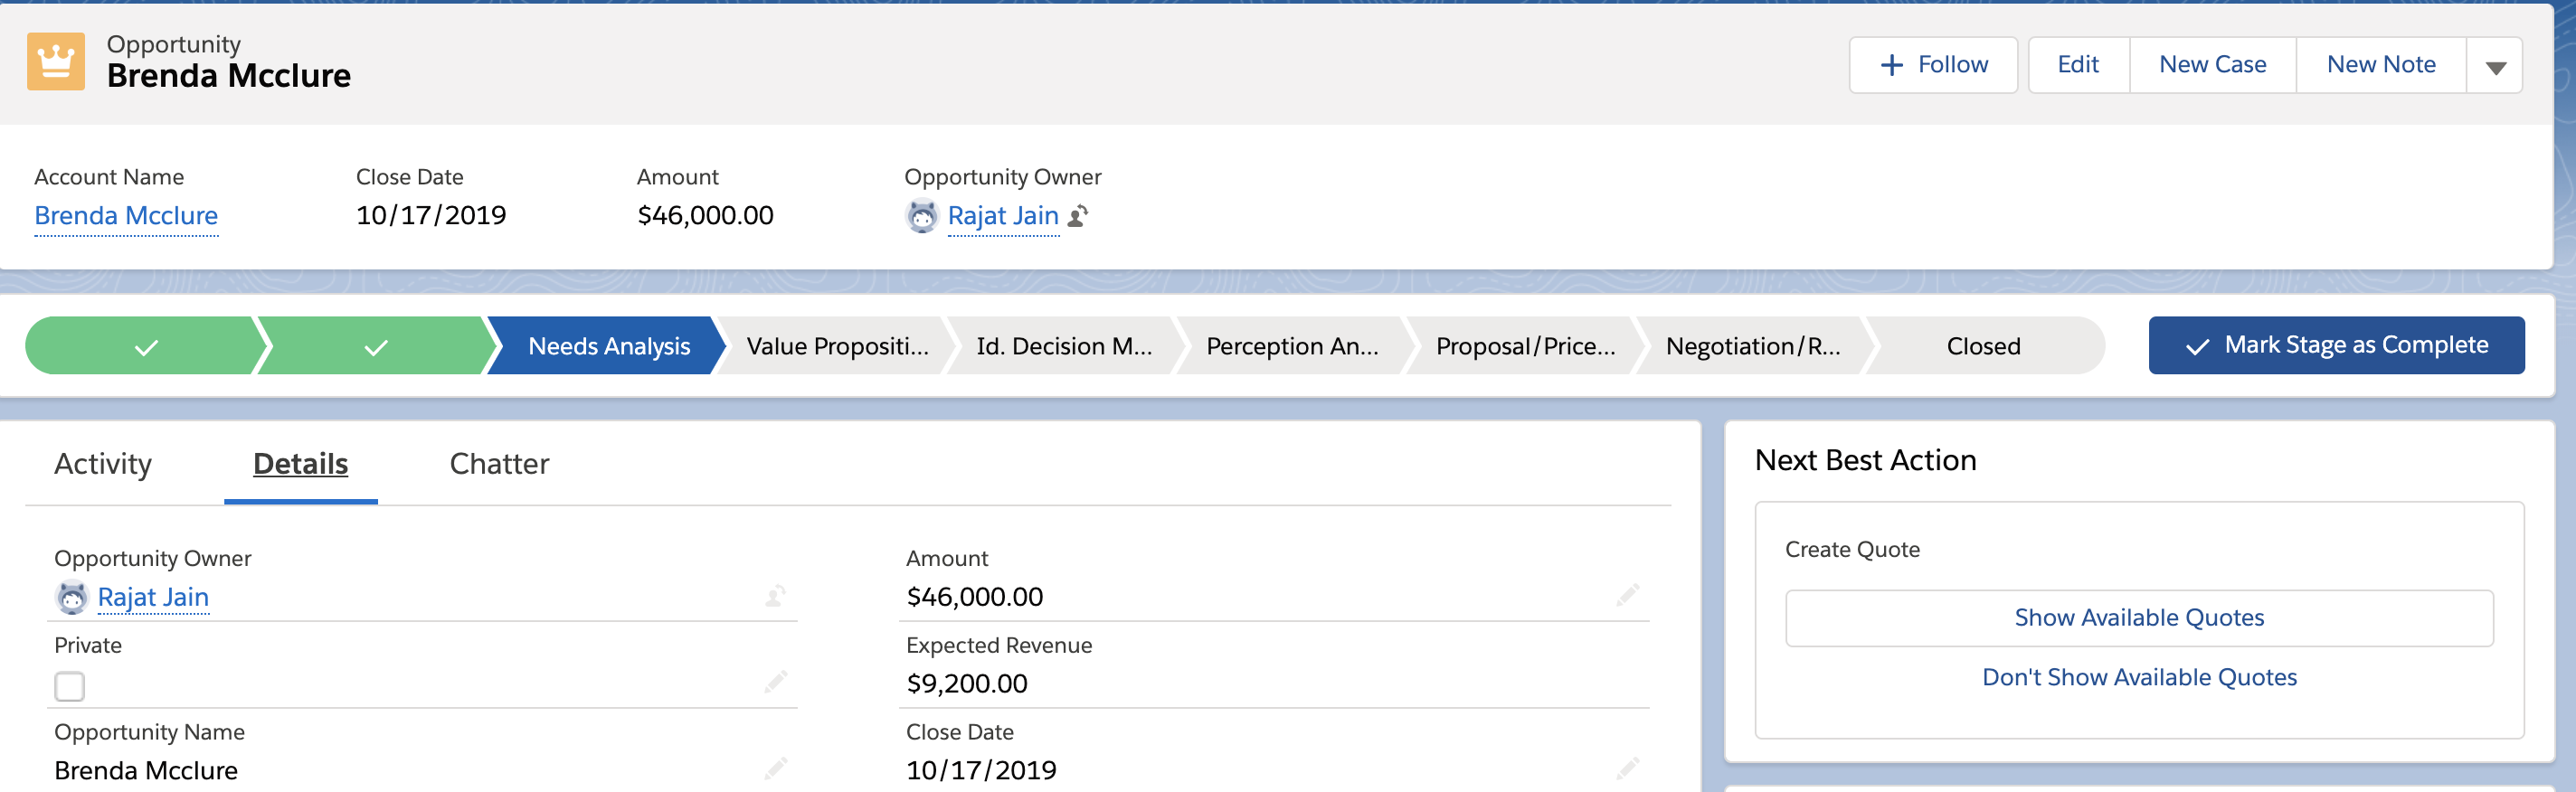
Task: Click the orange Opportunity crown icon
Action: 56,62
